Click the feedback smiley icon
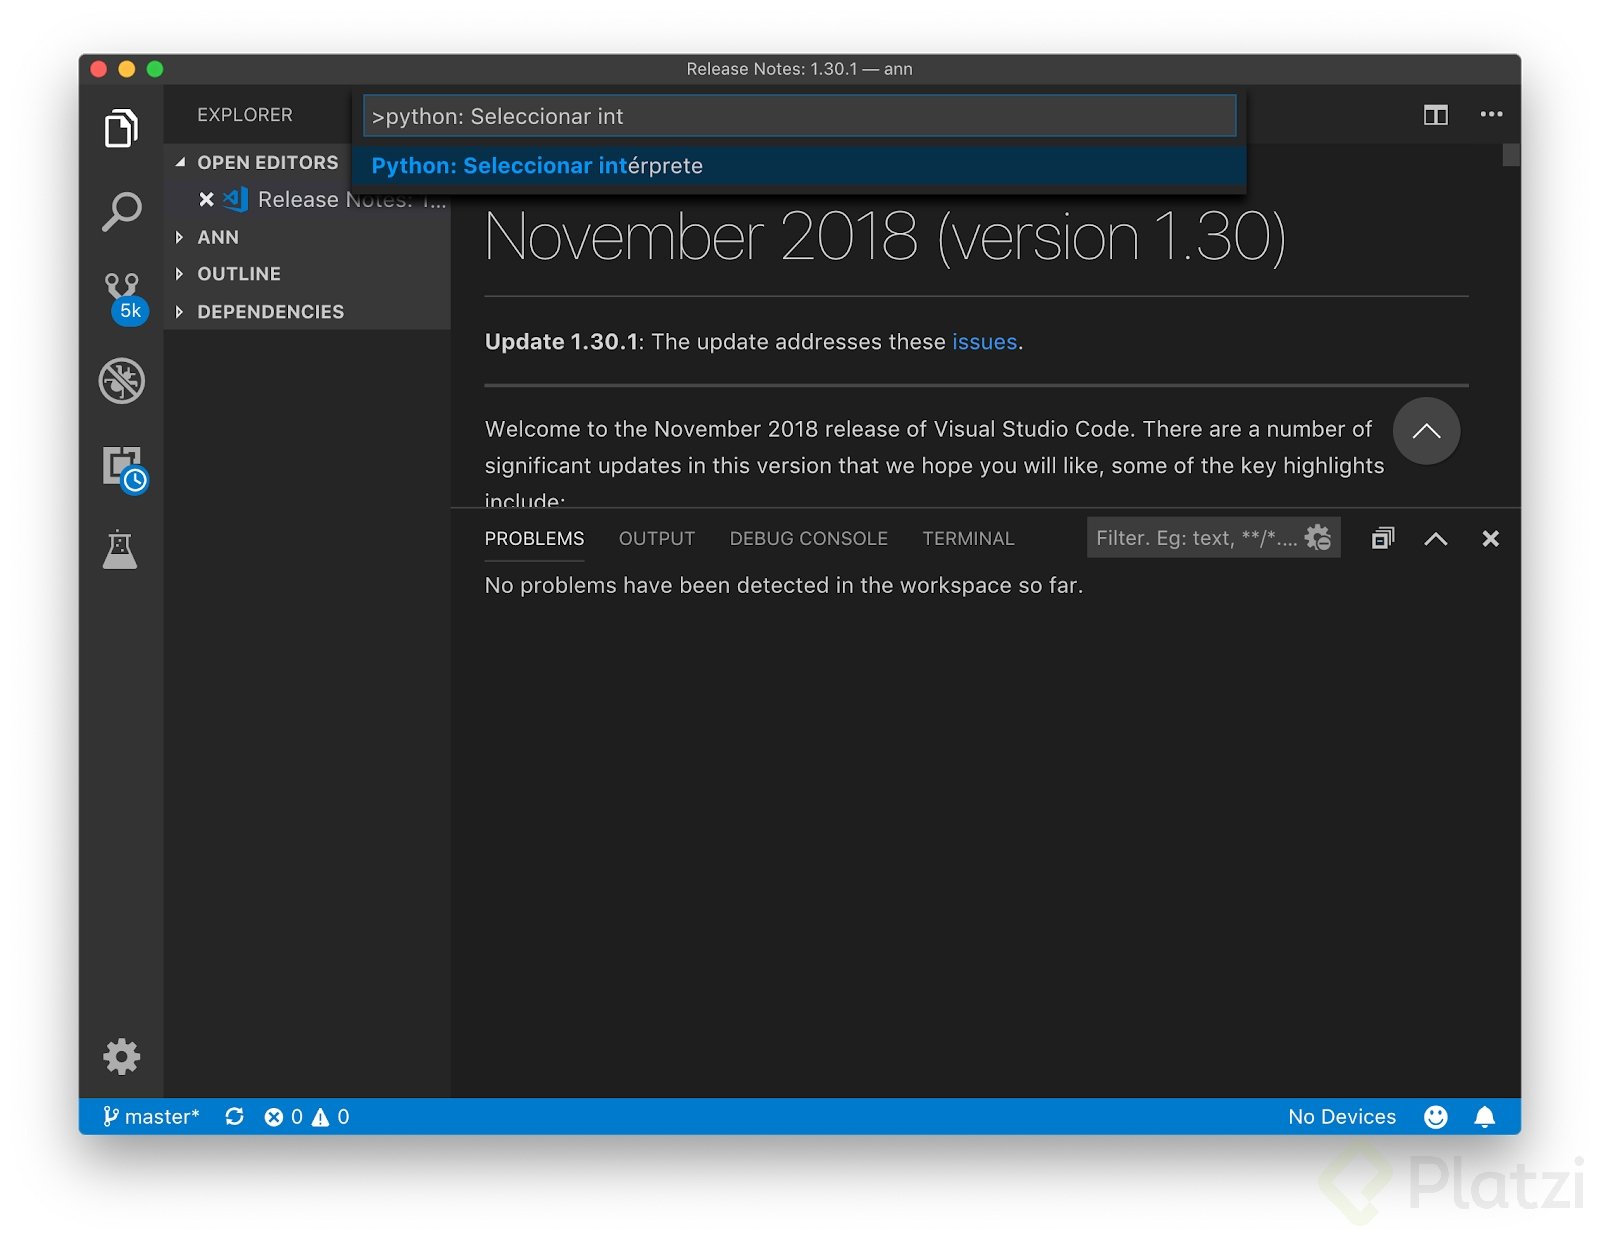Image resolution: width=1600 pixels, height=1239 pixels. tap(1435, 1116)
